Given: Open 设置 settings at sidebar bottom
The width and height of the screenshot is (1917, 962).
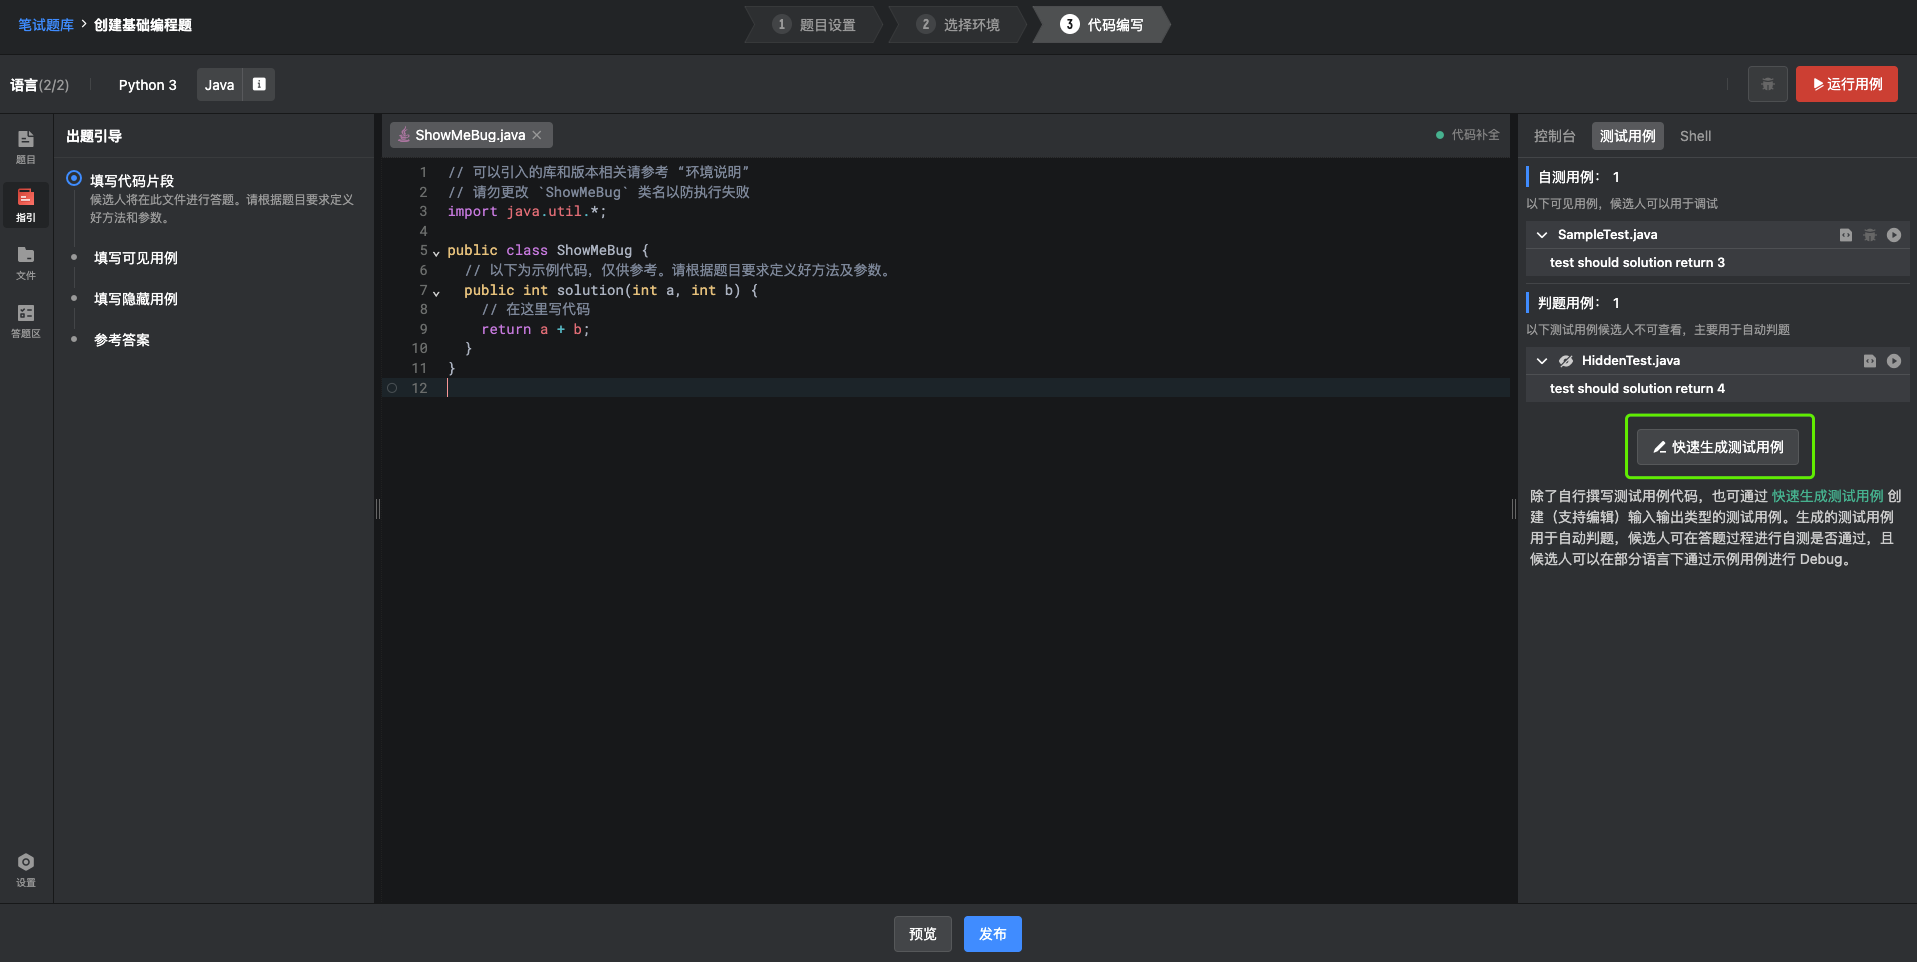Looking at the screenshot, I should pyautogui.click(x=26, y=869).
